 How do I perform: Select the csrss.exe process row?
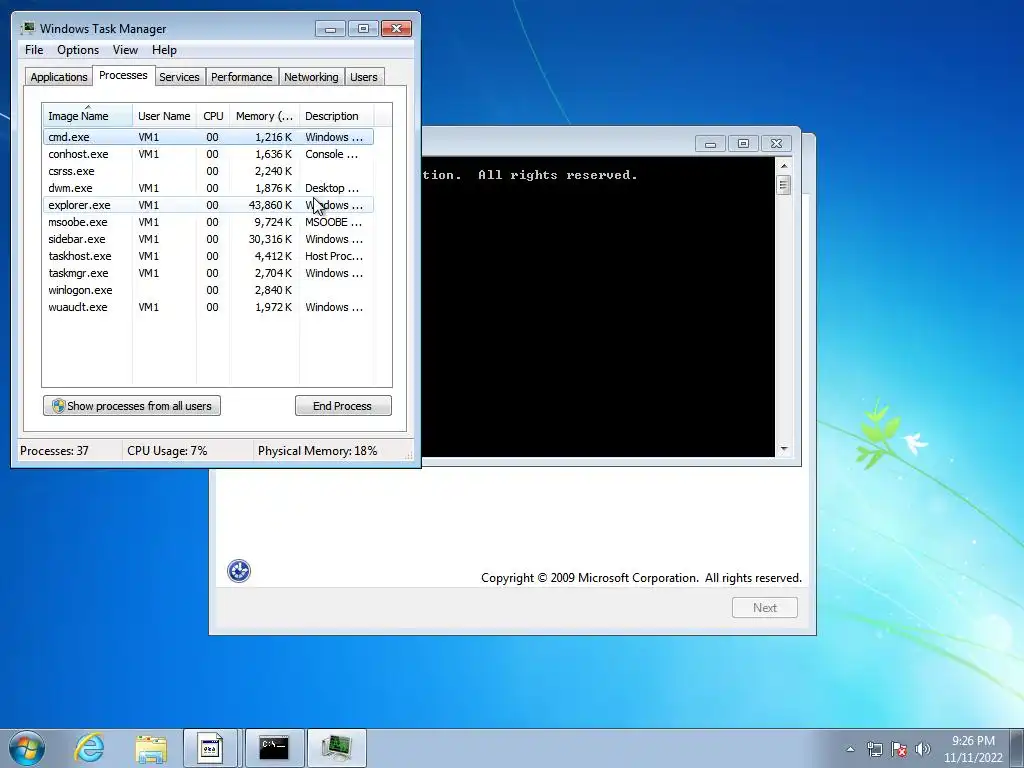[x=208, y=171]
